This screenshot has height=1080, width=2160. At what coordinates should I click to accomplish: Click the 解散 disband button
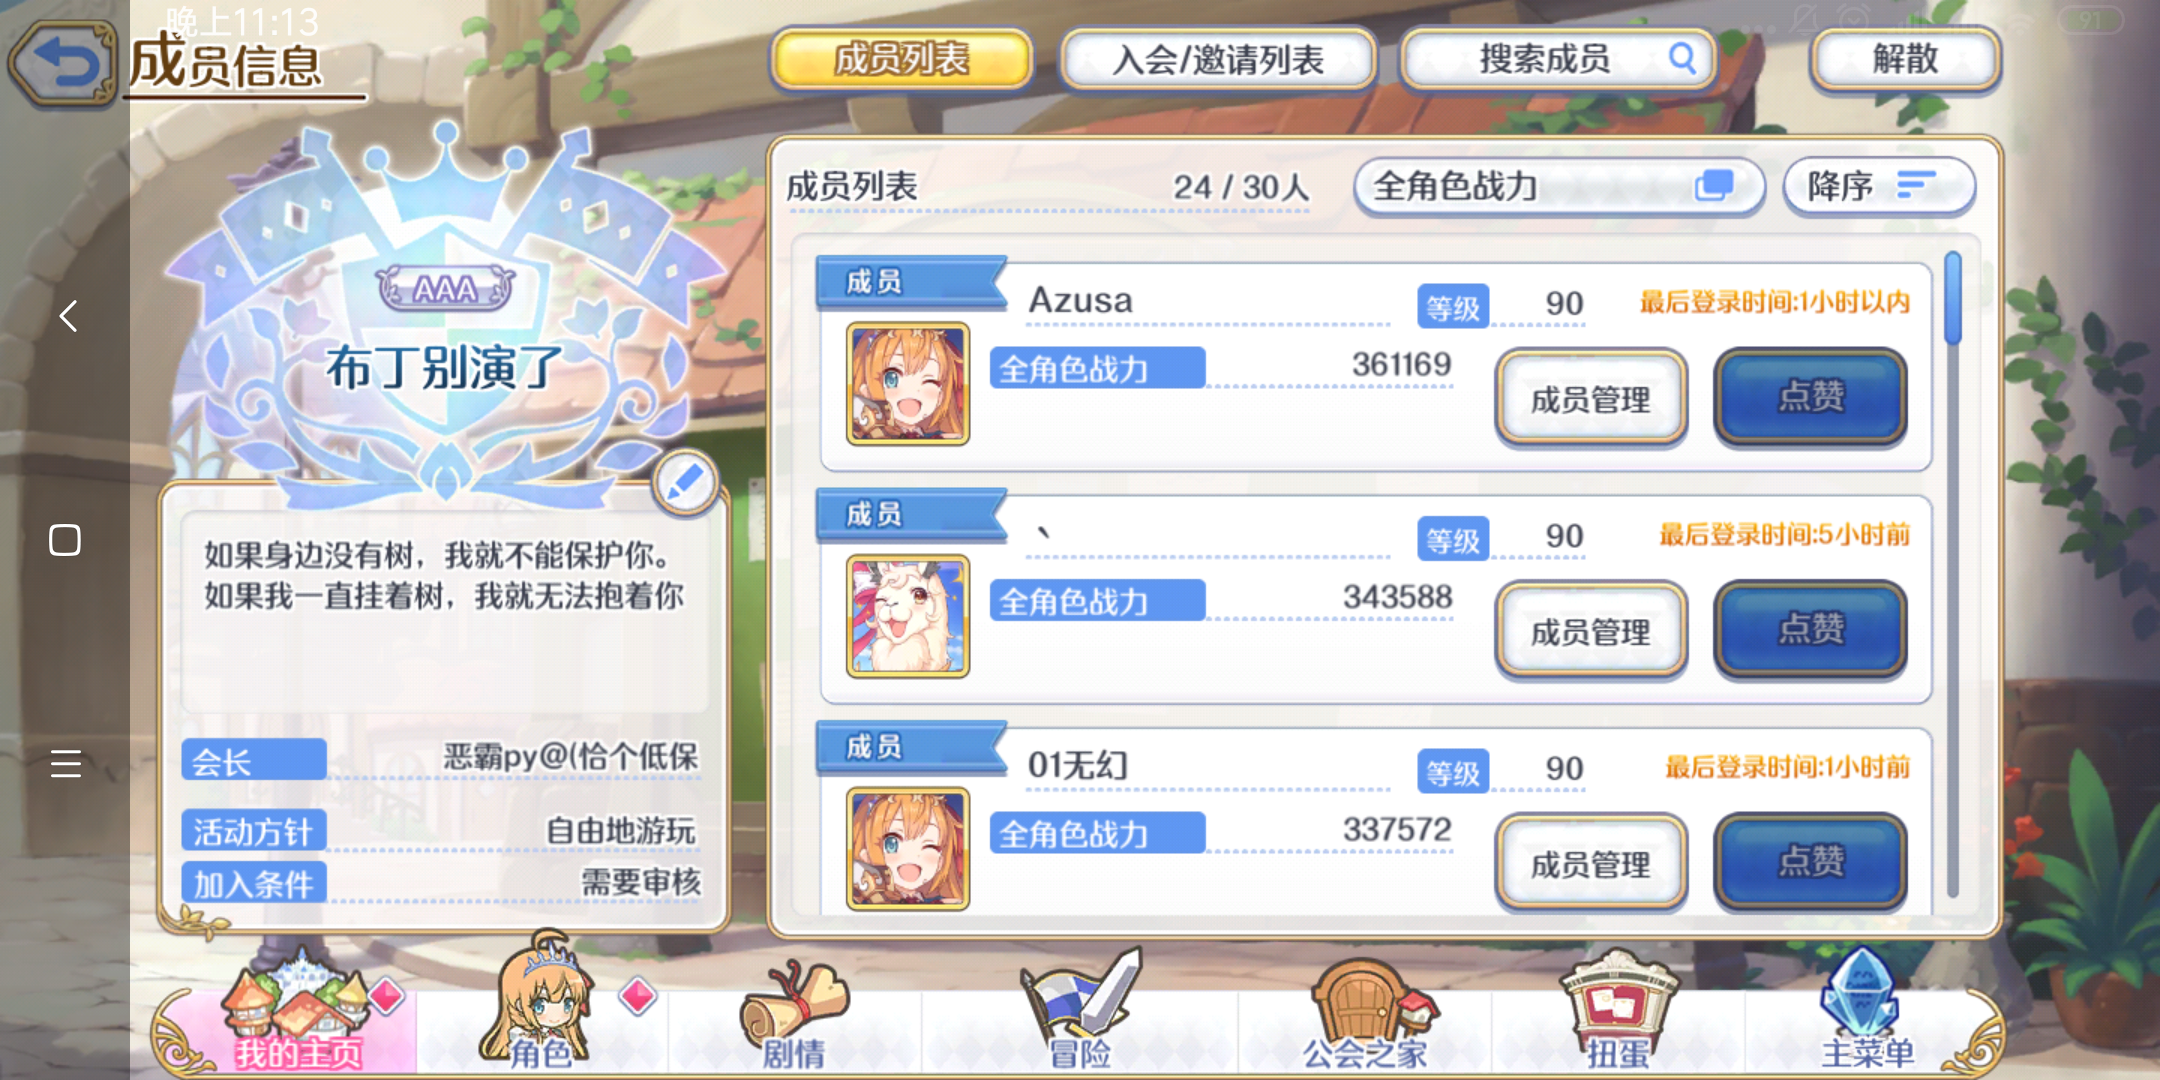coord(1906,59)
